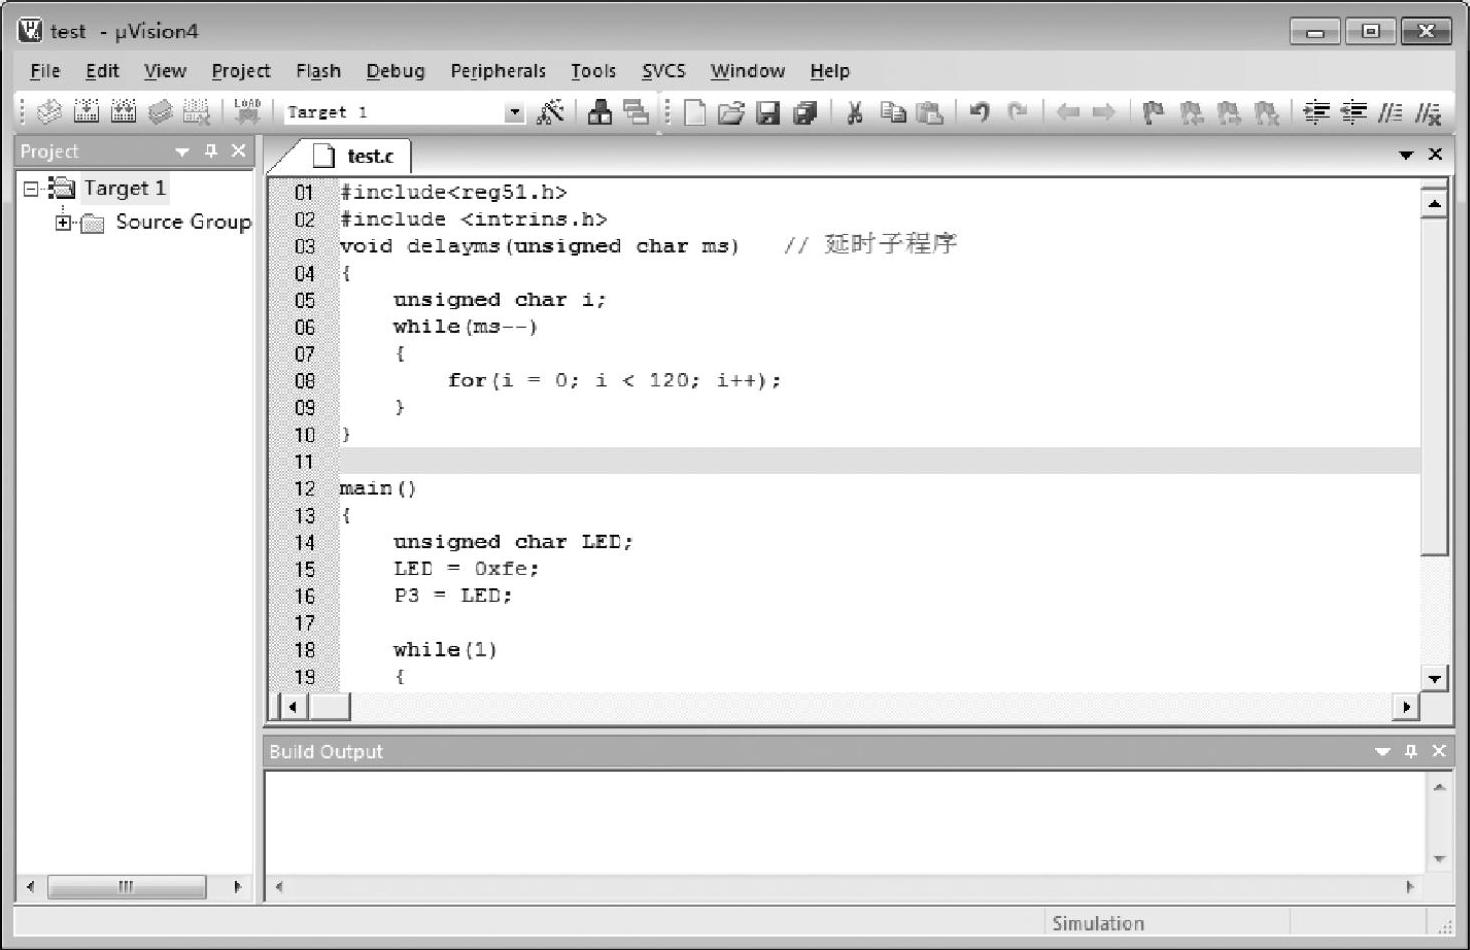The image size is (1470, 950).
Task: Close the Project panel
Action: 238,151
